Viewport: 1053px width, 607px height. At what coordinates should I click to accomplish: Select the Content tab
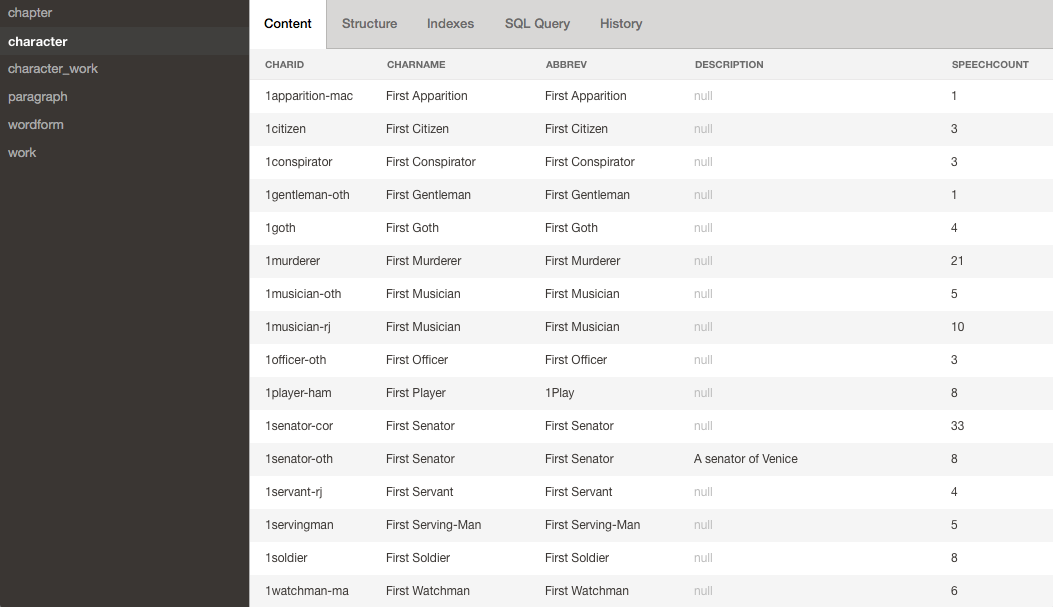click(288, 24)
